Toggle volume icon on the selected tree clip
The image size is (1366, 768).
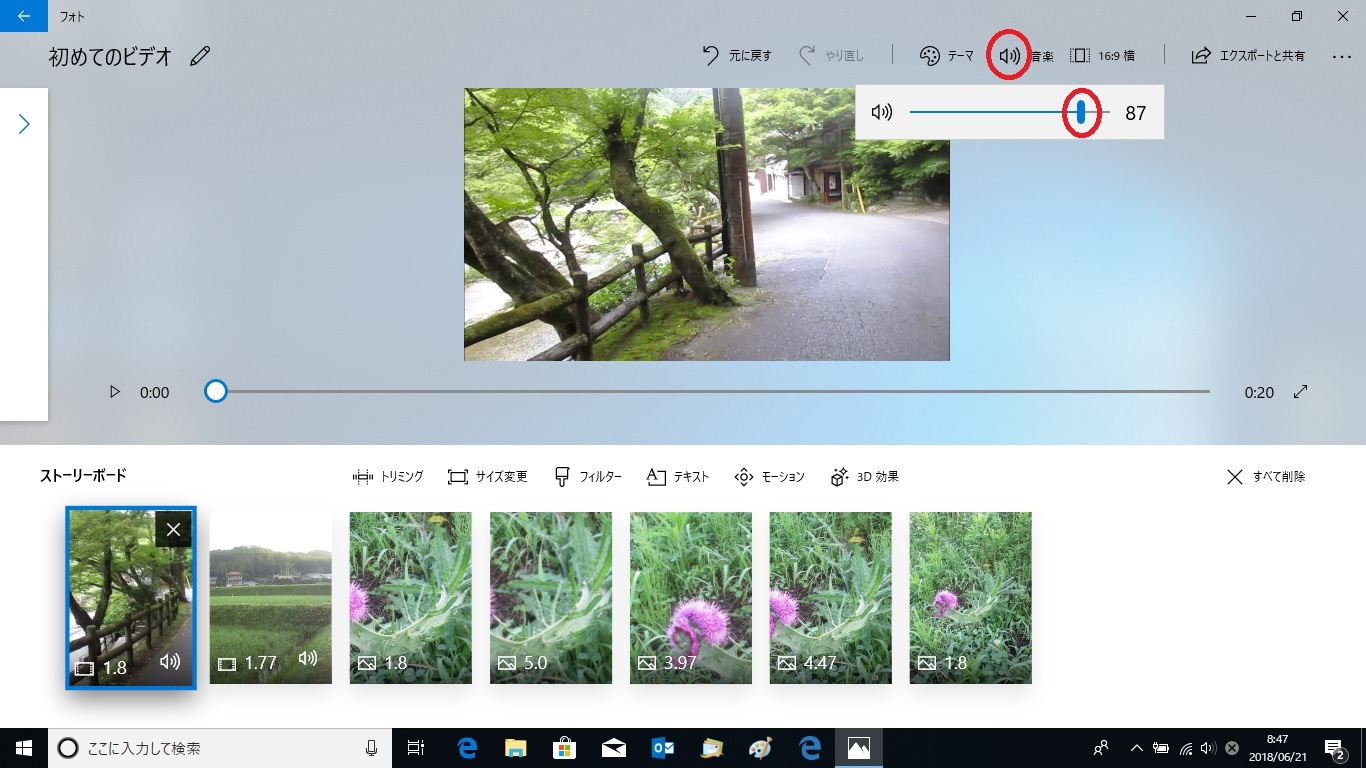[x=170, y=661]
